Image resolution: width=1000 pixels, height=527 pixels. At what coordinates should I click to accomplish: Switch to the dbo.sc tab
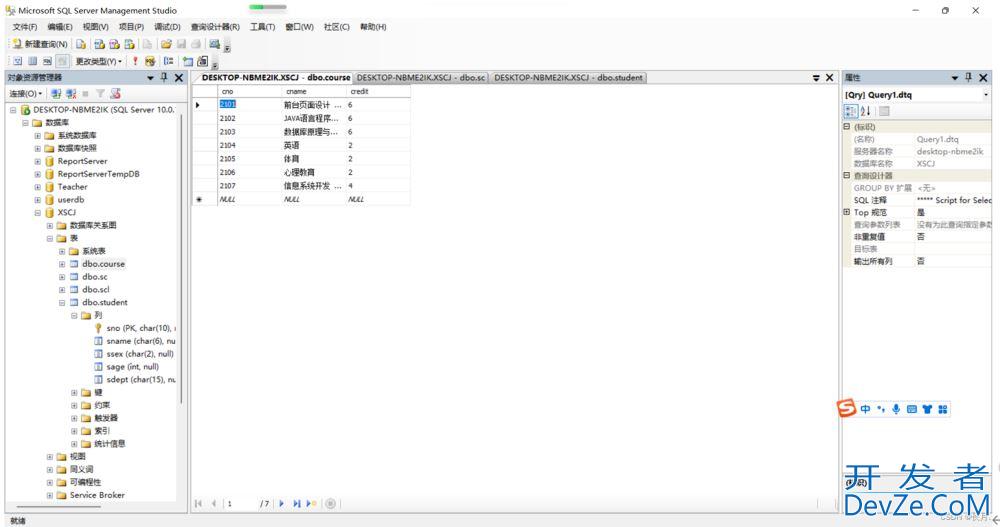point(421,77)
